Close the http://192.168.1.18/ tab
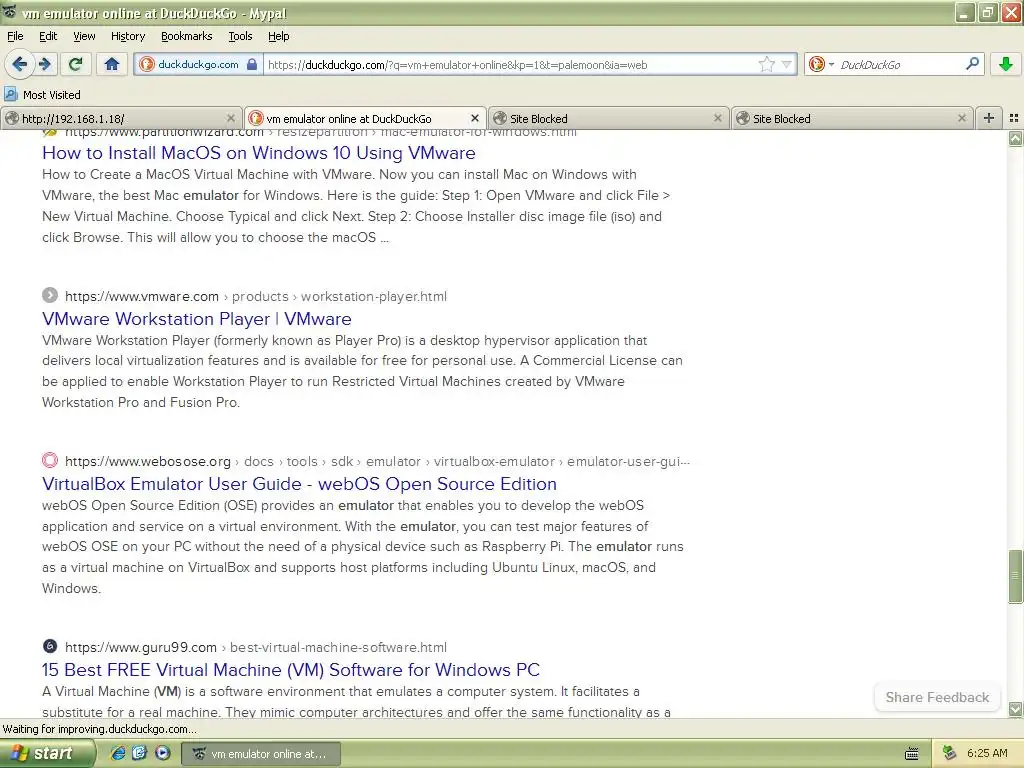This screenshot has height=768, width=1024. pos(231,118)
